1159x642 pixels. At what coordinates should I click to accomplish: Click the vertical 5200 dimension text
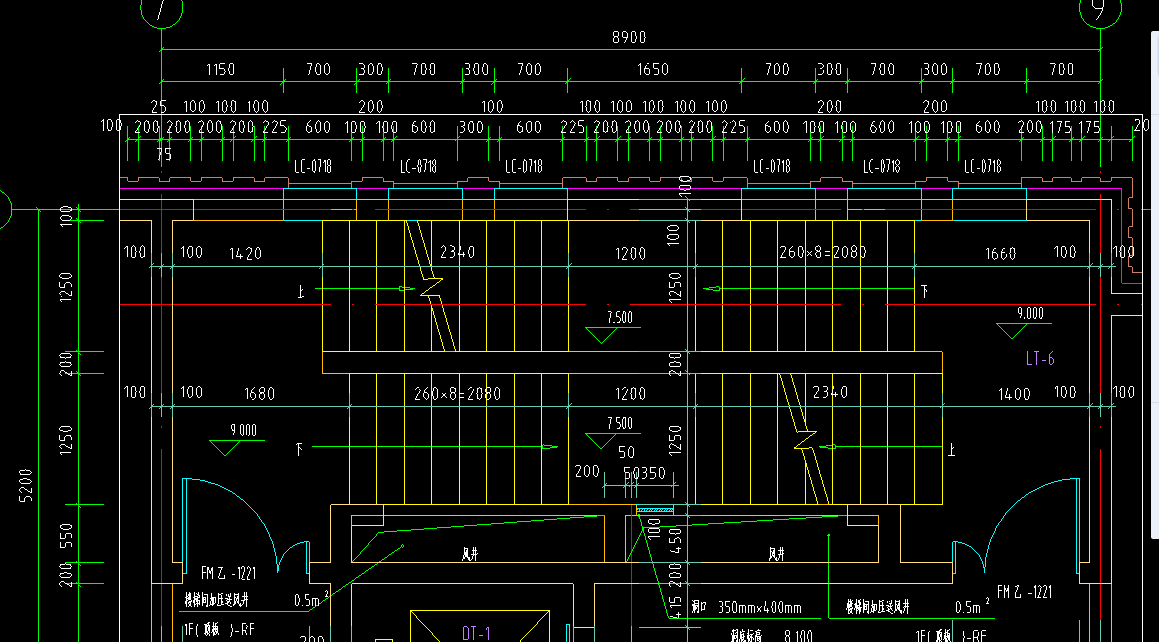click(26, 485)
